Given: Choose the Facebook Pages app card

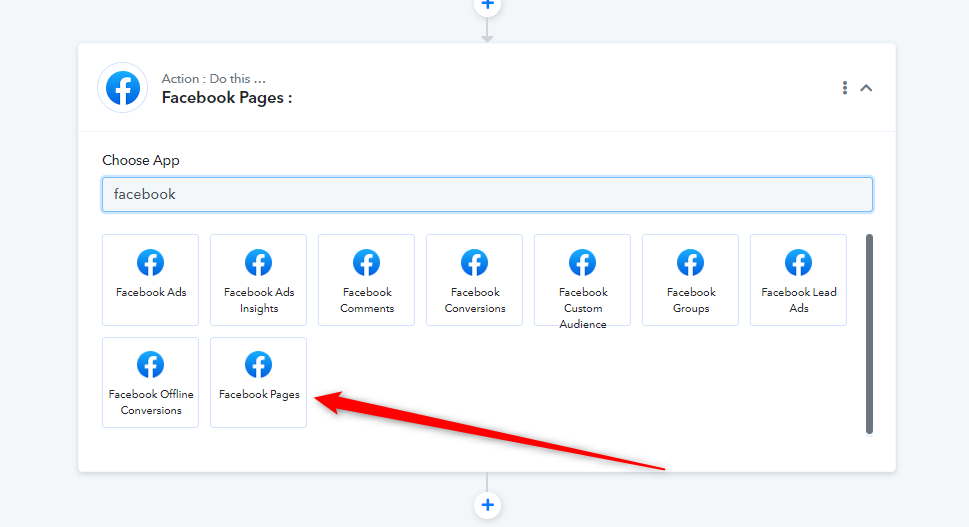Looking at the screenshot, I should point(258,382).
